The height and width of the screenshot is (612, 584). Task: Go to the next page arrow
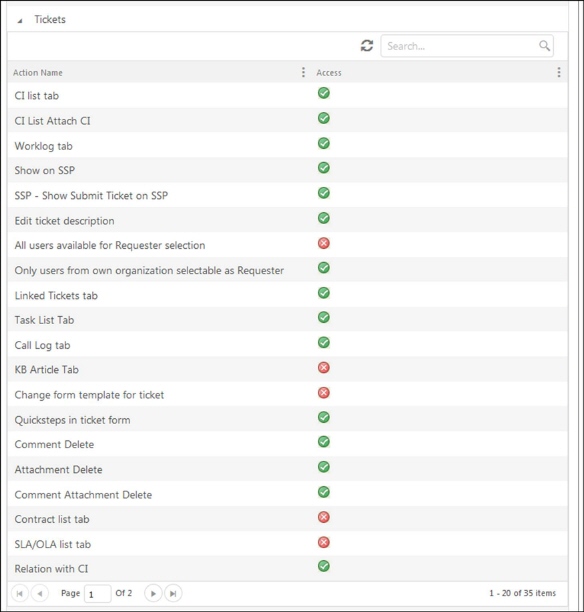tap(153, 594)
